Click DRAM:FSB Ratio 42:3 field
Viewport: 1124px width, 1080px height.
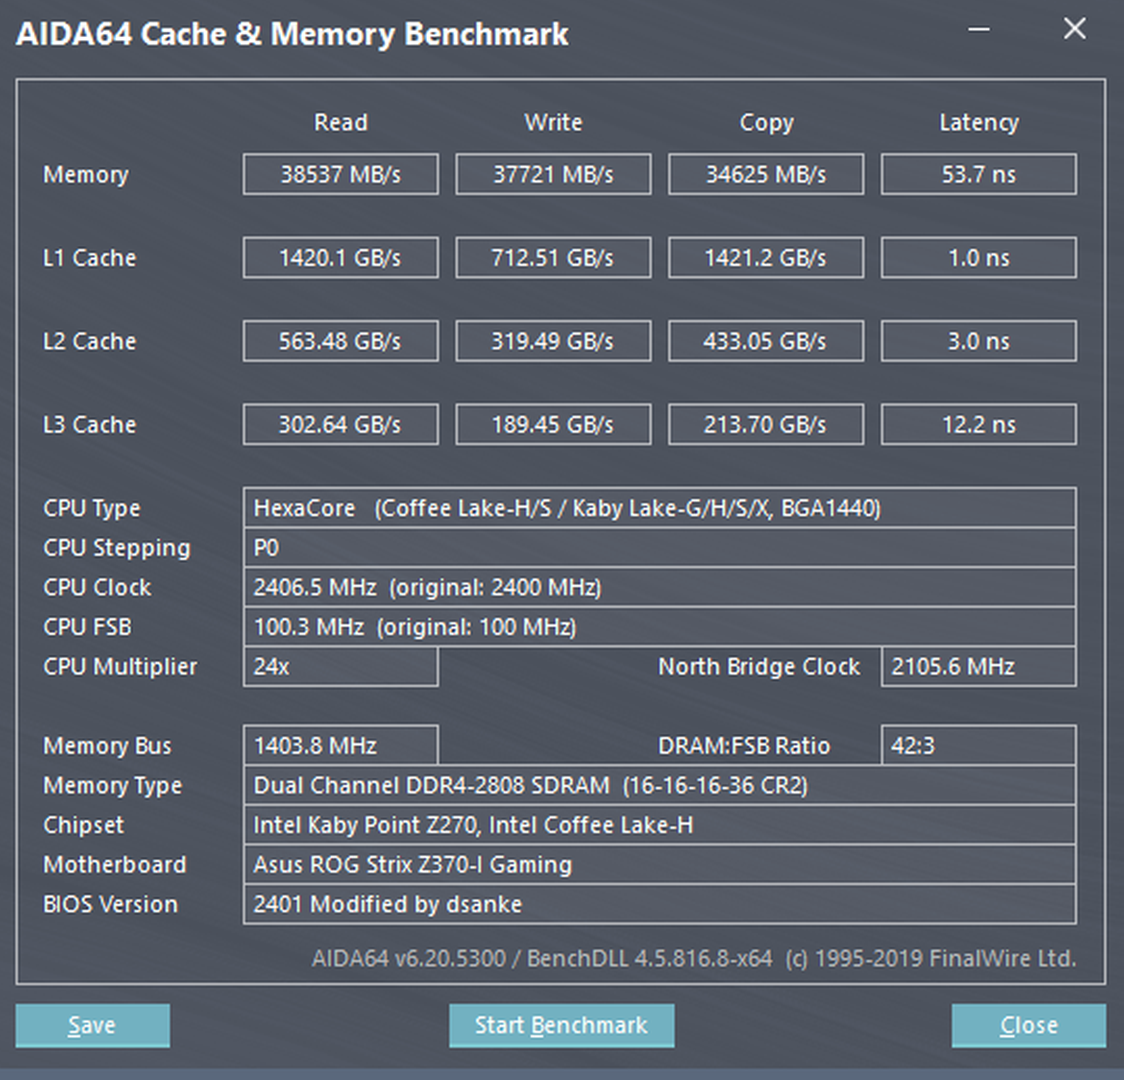coord(978,745)
